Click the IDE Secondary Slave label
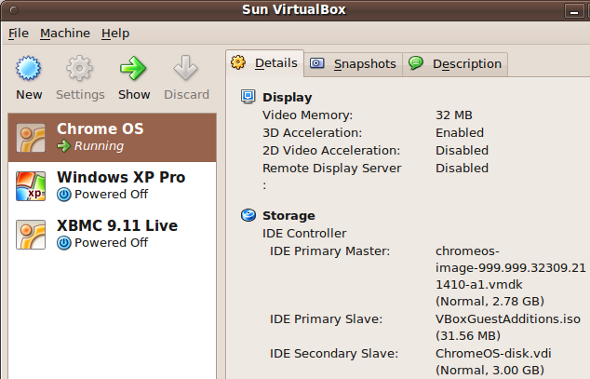Image resolution: width=590 pixels, height=379 pixels. [334, 353]
